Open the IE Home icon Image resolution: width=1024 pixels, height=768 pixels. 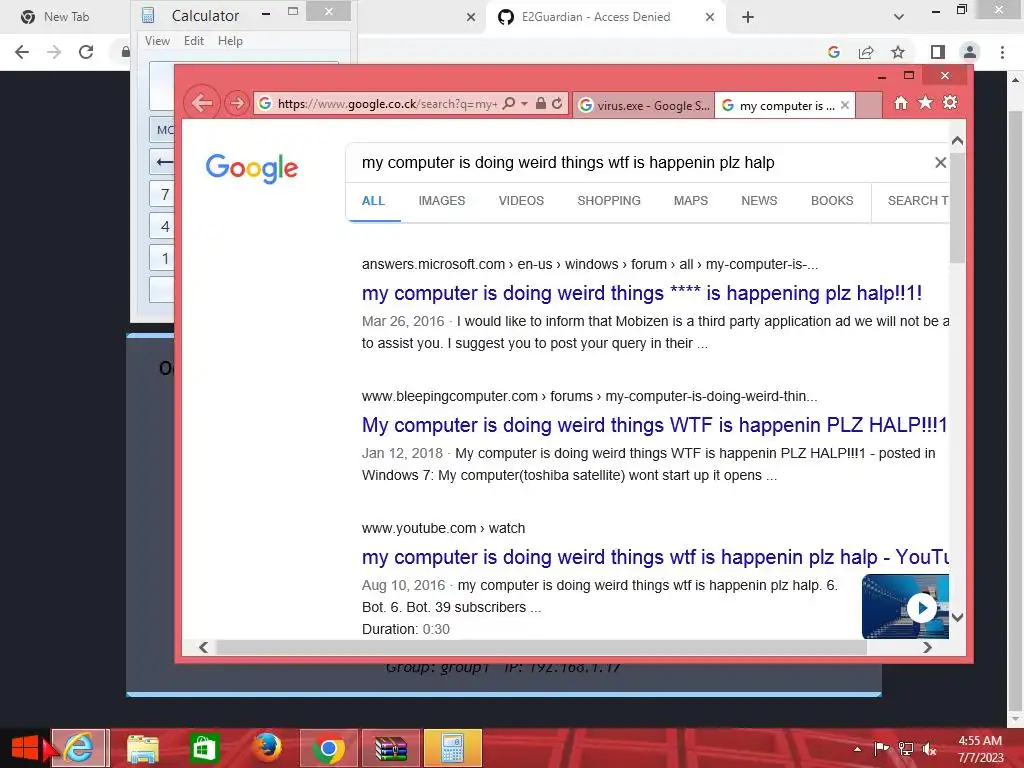901,103
